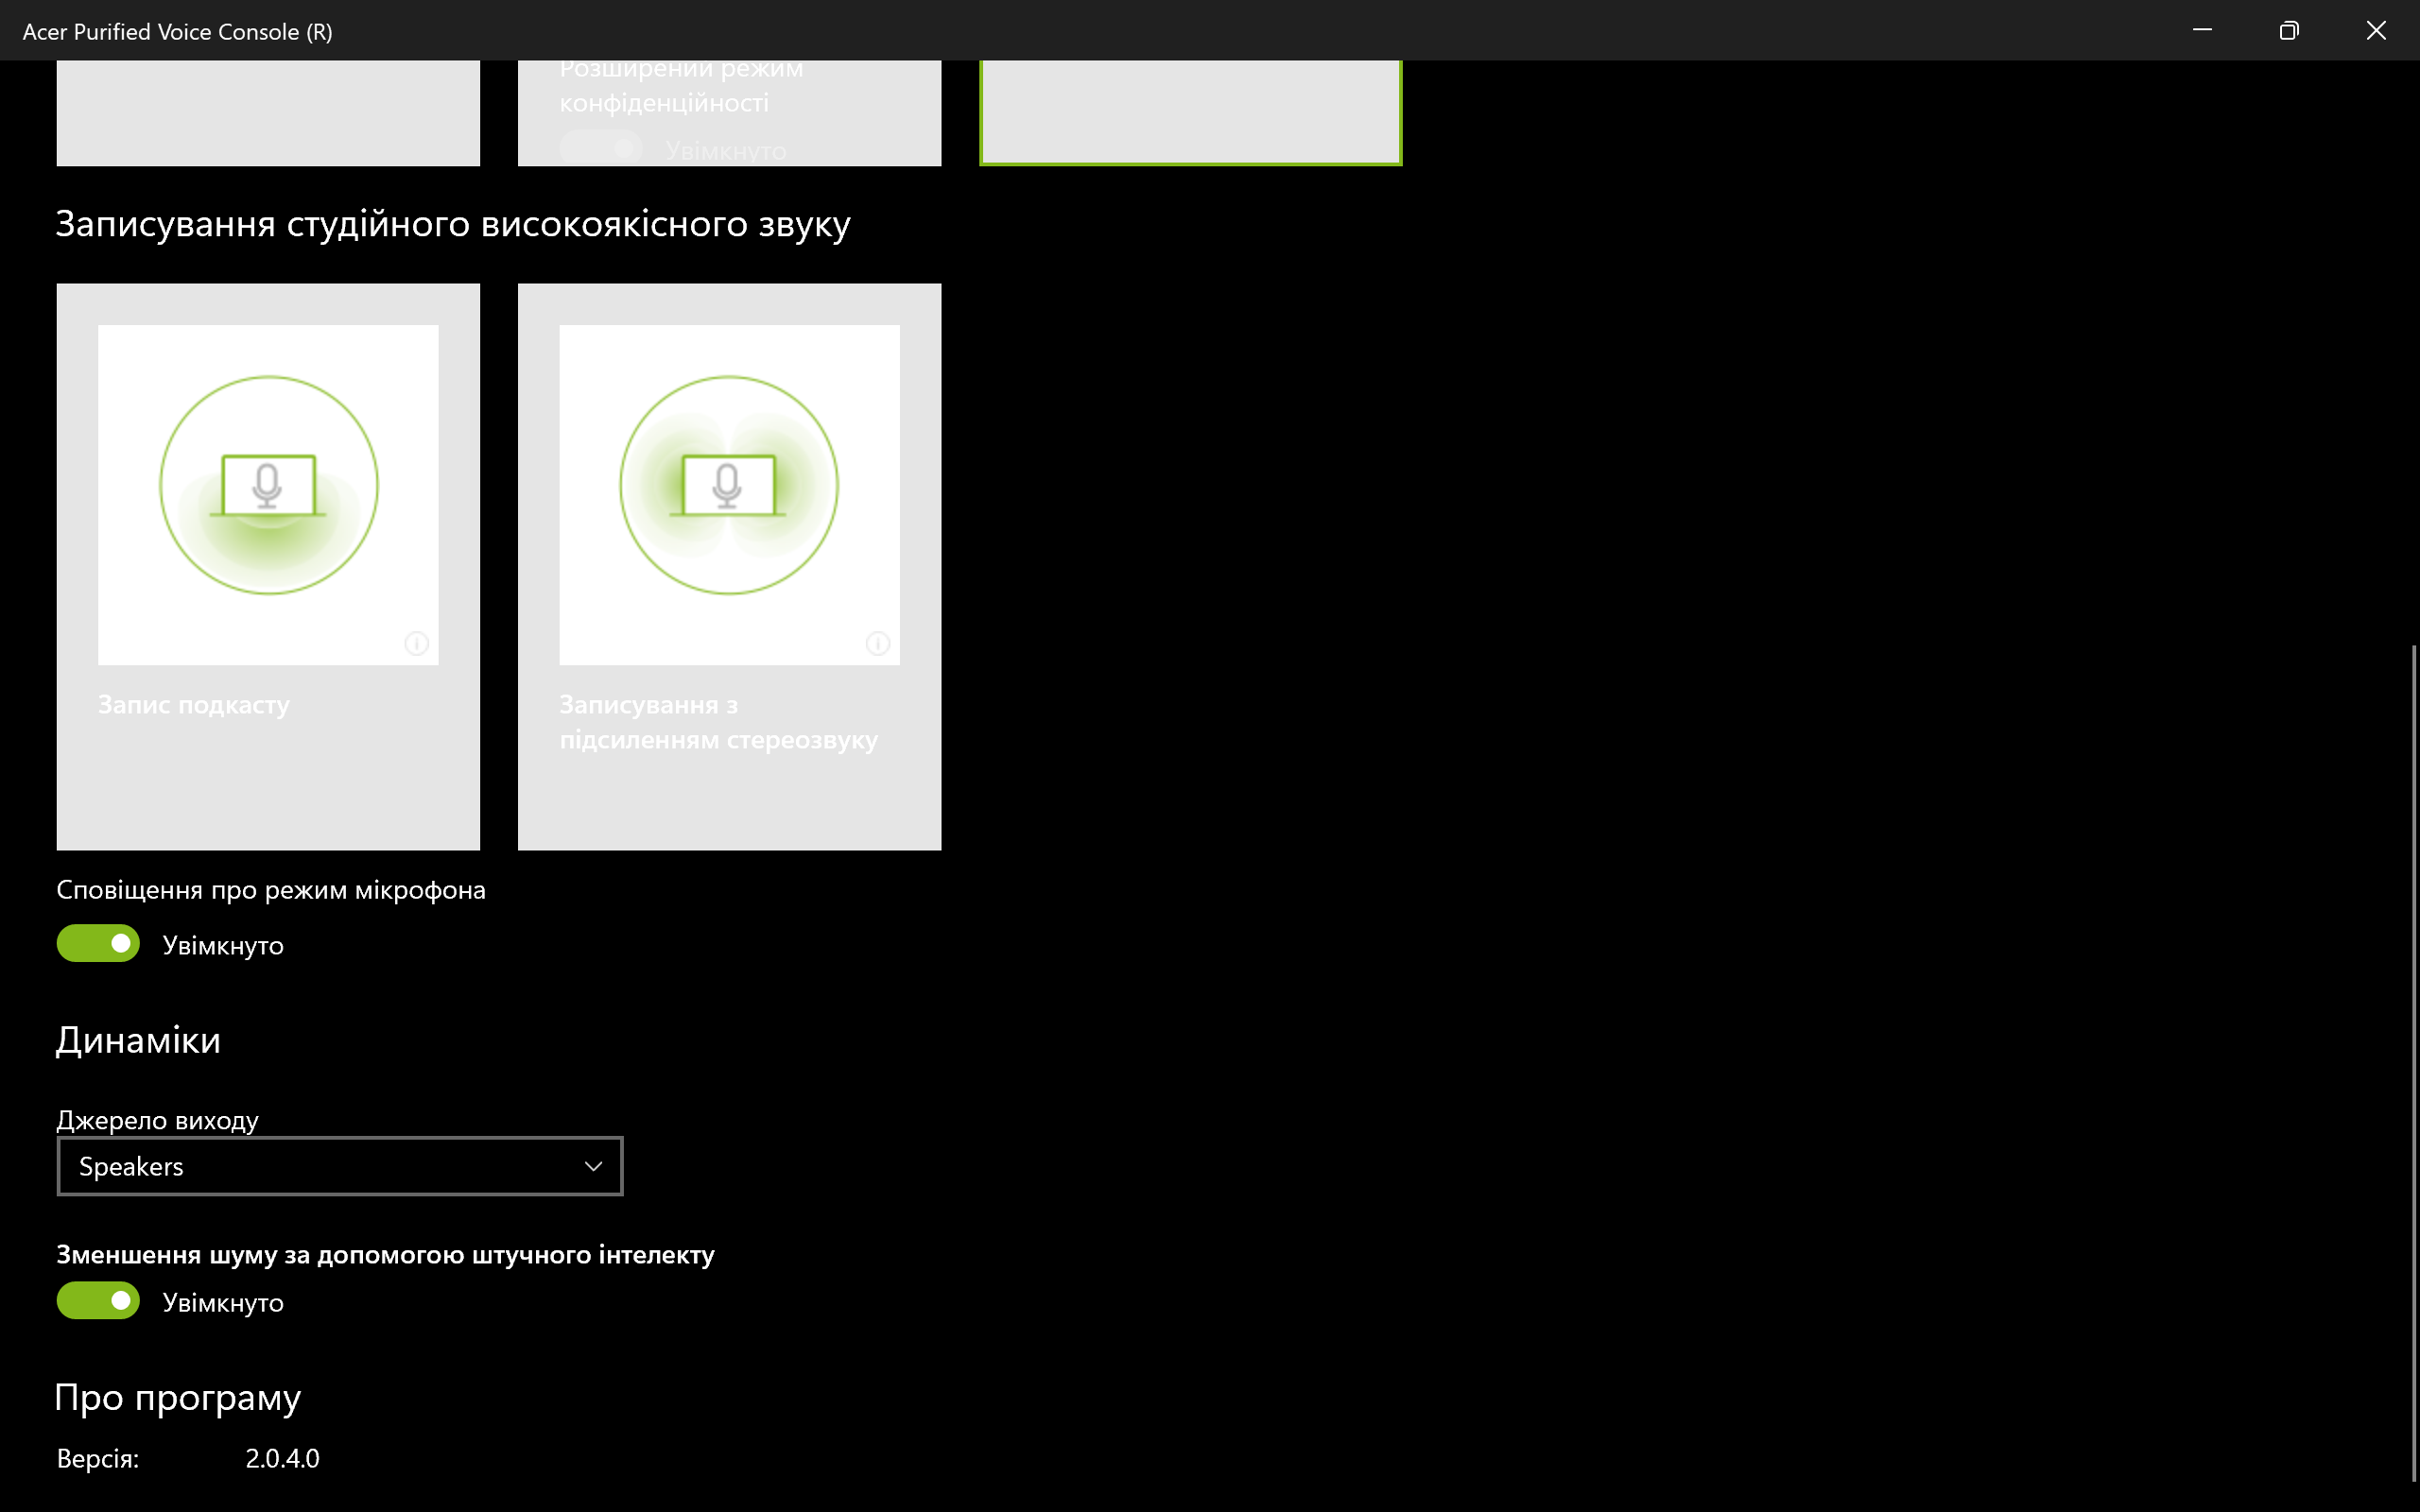
Task: Toggle Розширений режим конфіденційності switch
Action: click(601, 149)
